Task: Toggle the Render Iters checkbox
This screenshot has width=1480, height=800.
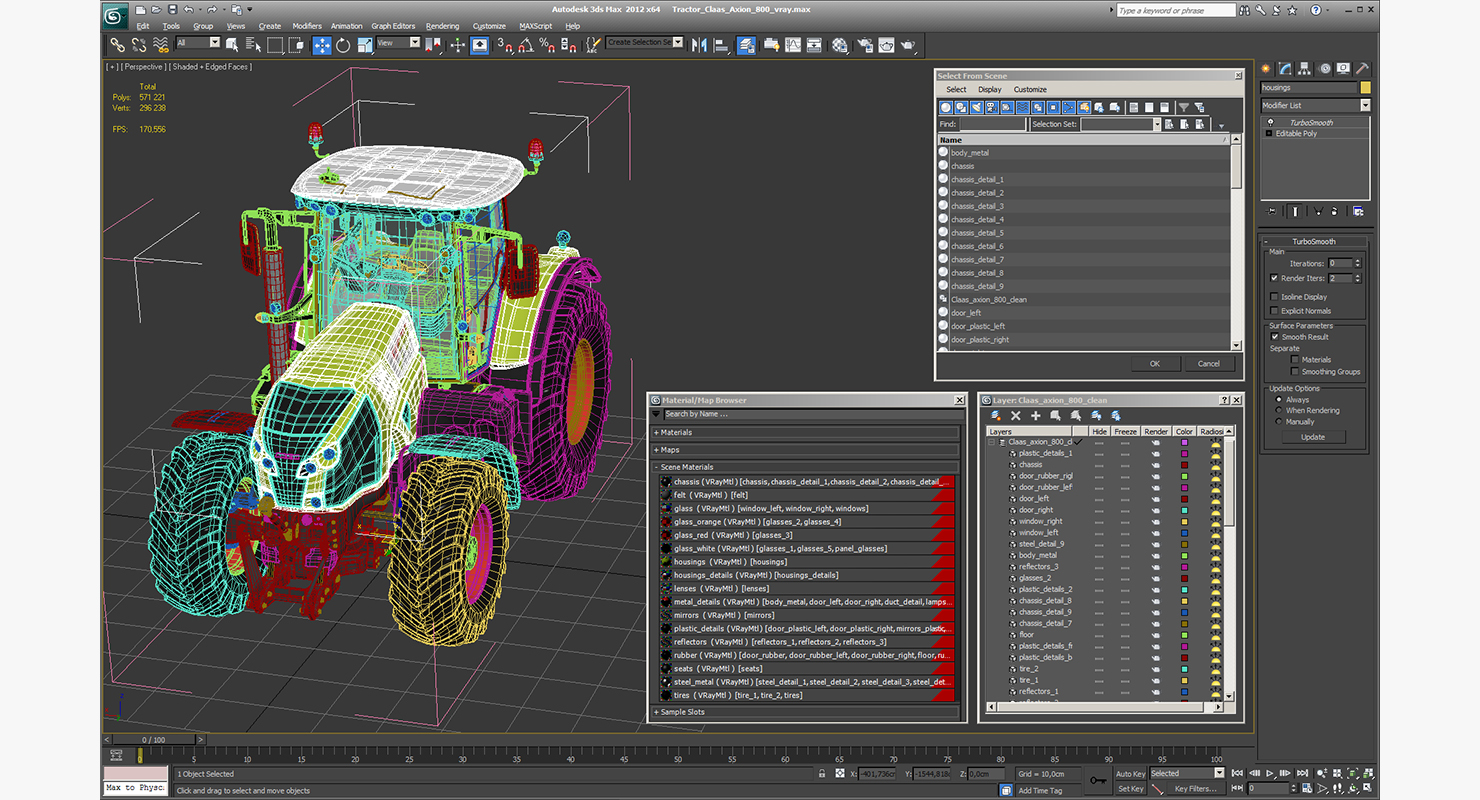Action: pos(1274,278)
